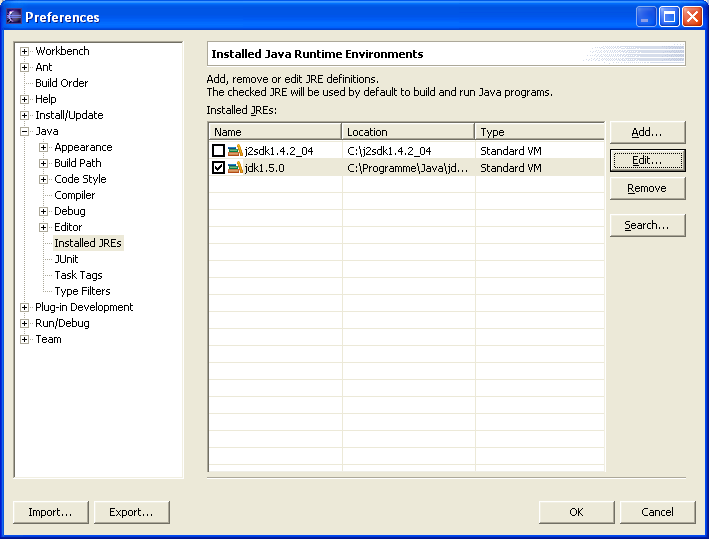Expand the Editor tree node

(x=43, y=227)
